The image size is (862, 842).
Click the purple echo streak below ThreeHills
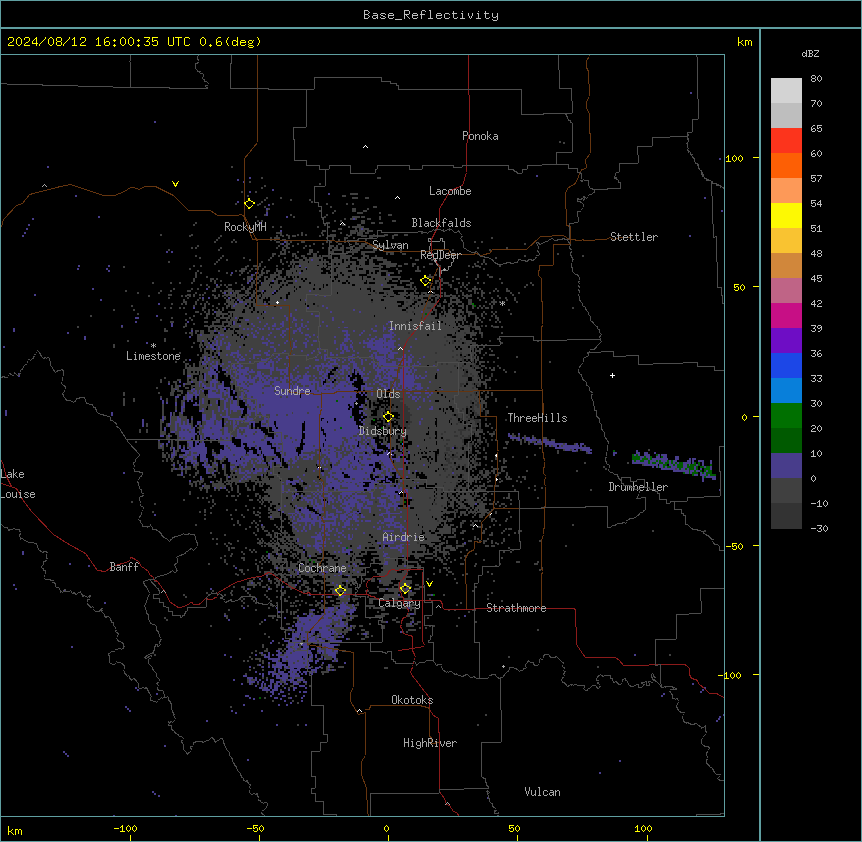tap(550, 442)
